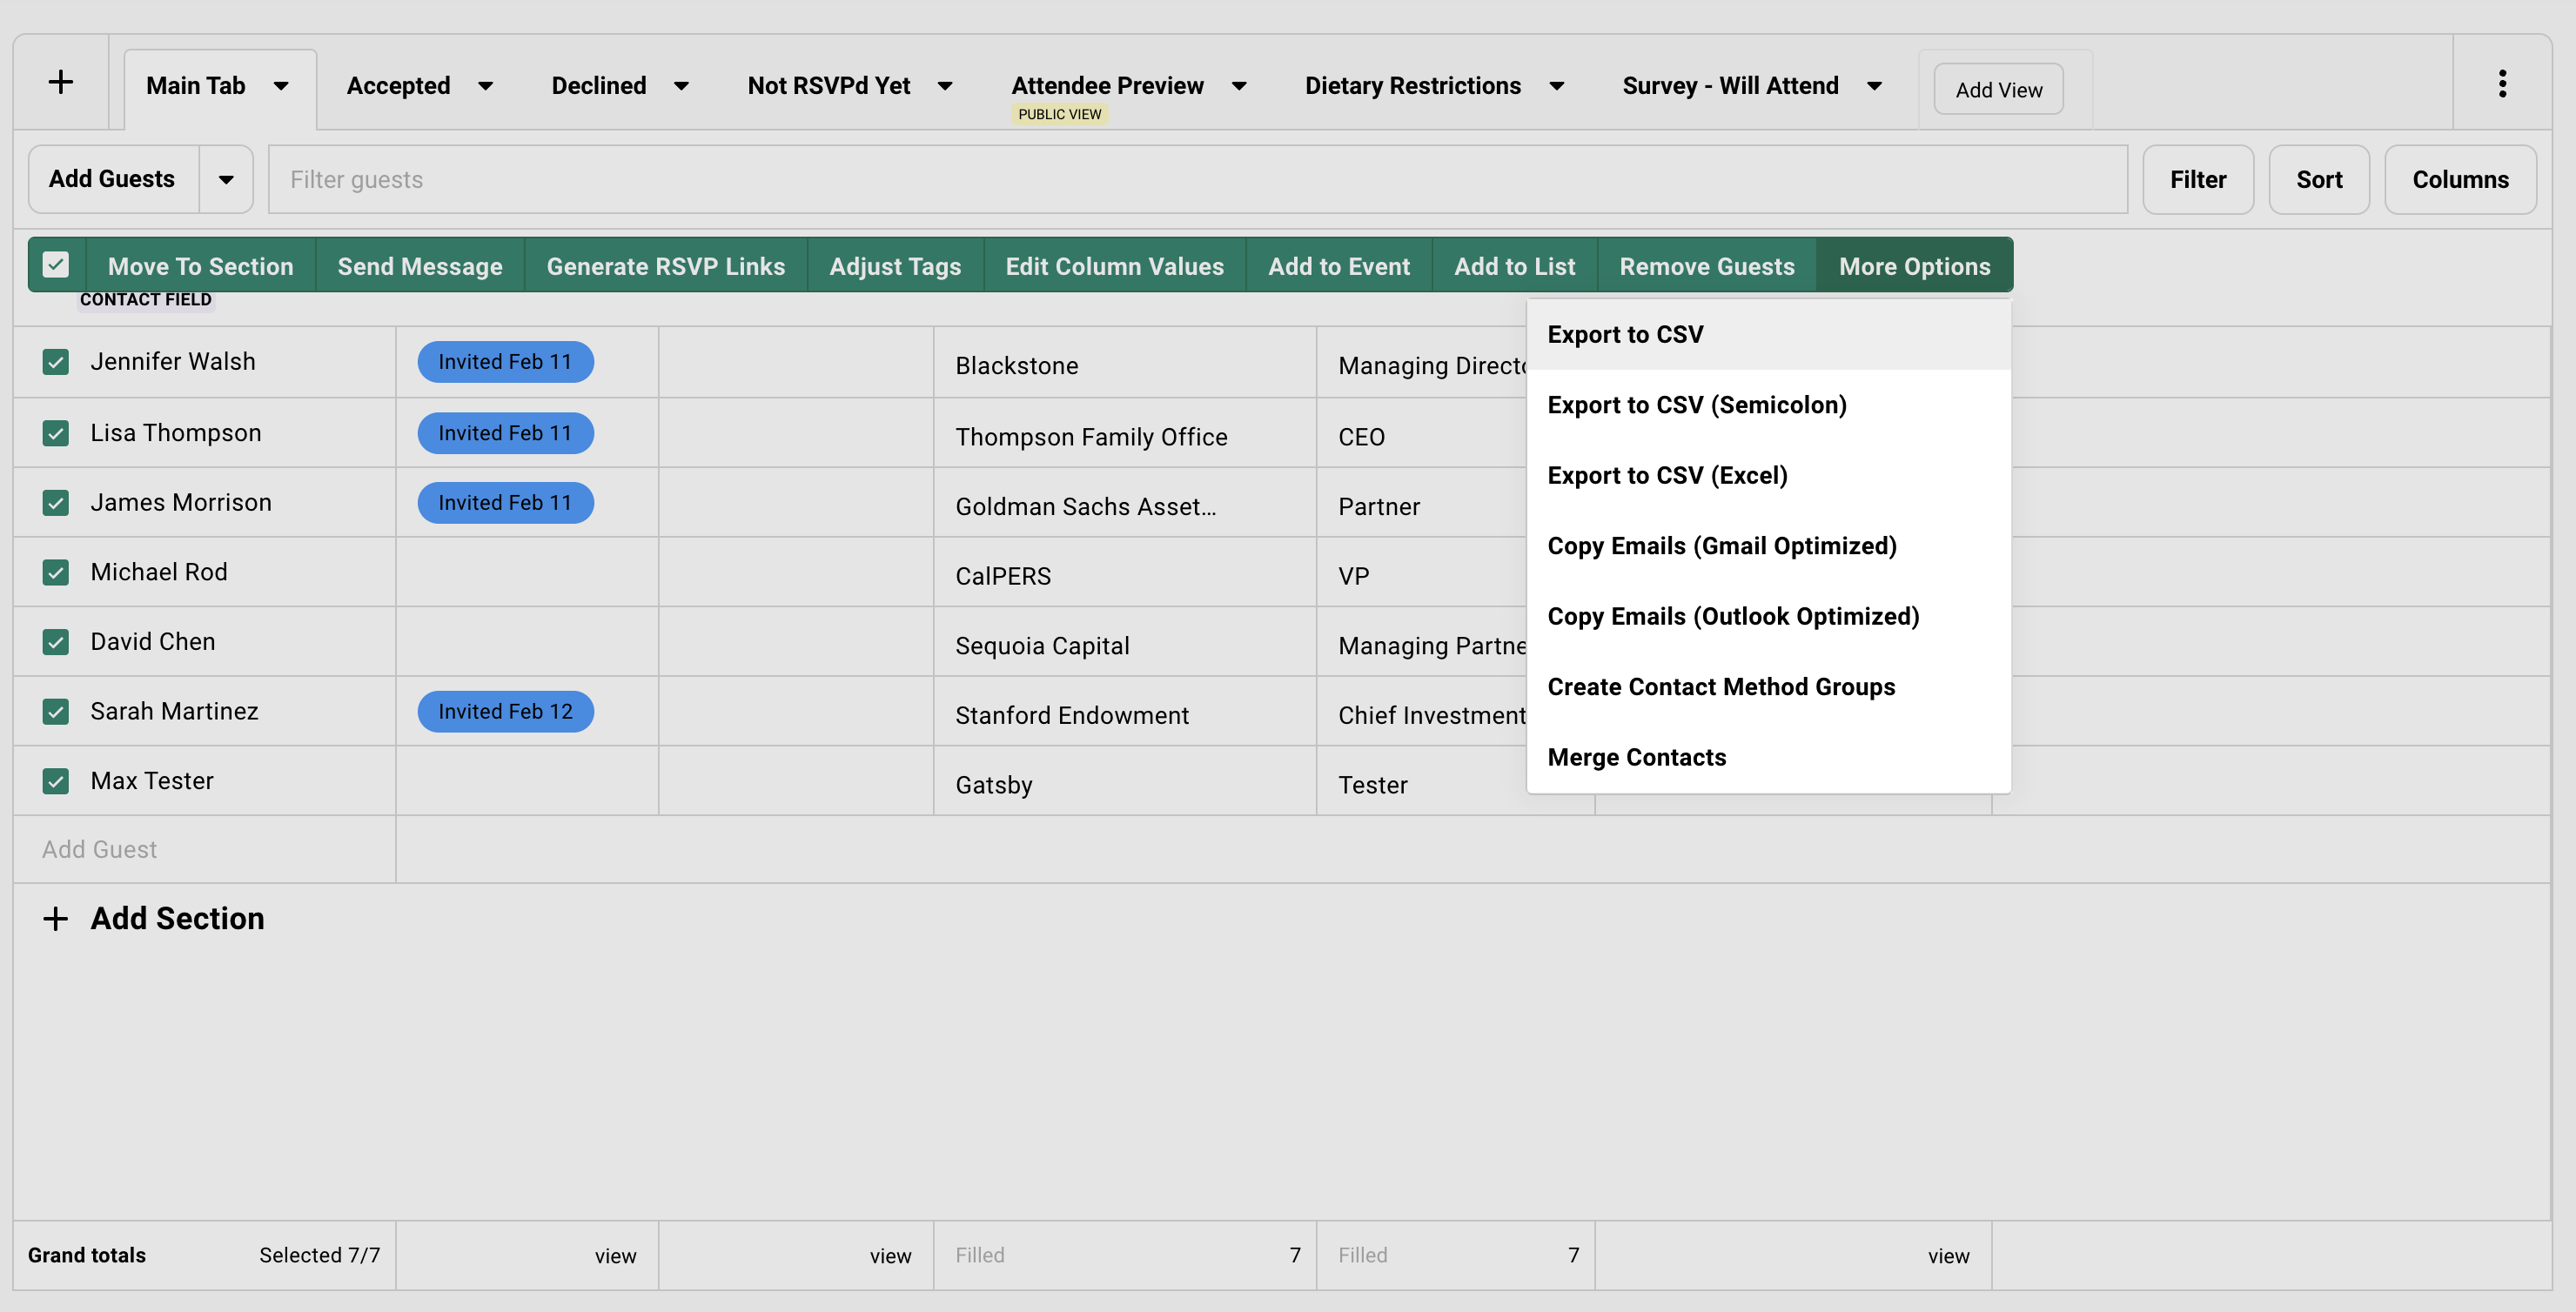Screen dimensions: 2576x1312
Task: Click the Filter guests search field
Action: [700, 179]
